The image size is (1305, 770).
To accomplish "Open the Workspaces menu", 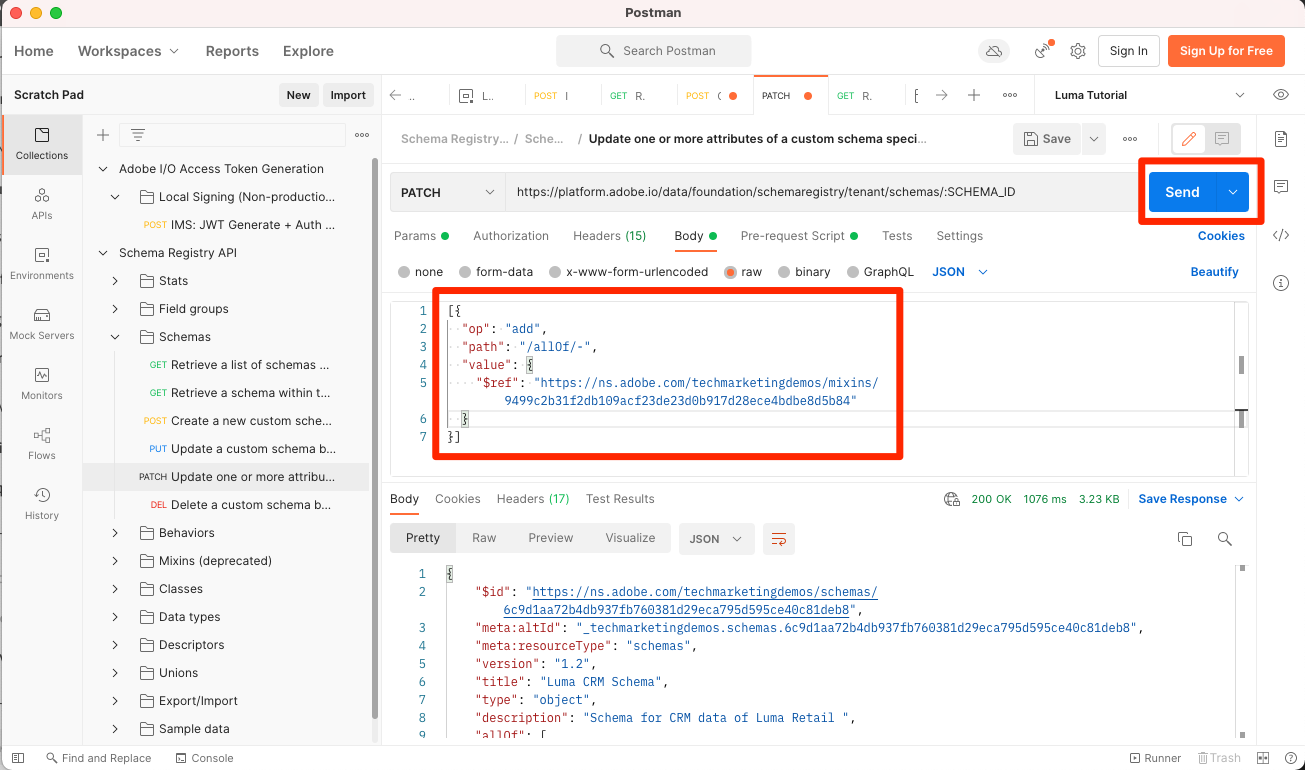I will 129,51.
